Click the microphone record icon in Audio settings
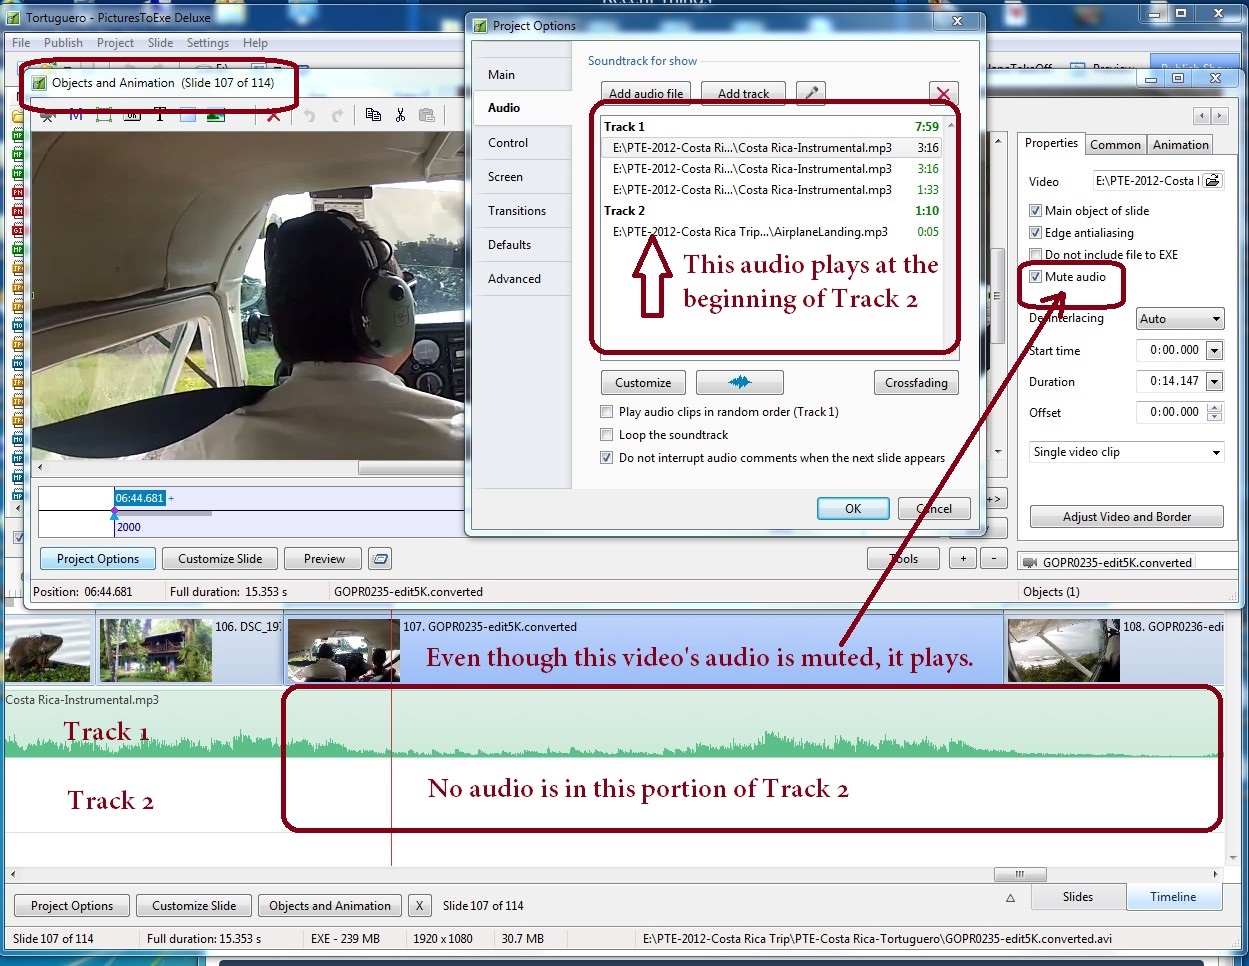Image resolution: width=1249 pixels, height=966 pixels. pyautogui.click(x=811, y=93)
